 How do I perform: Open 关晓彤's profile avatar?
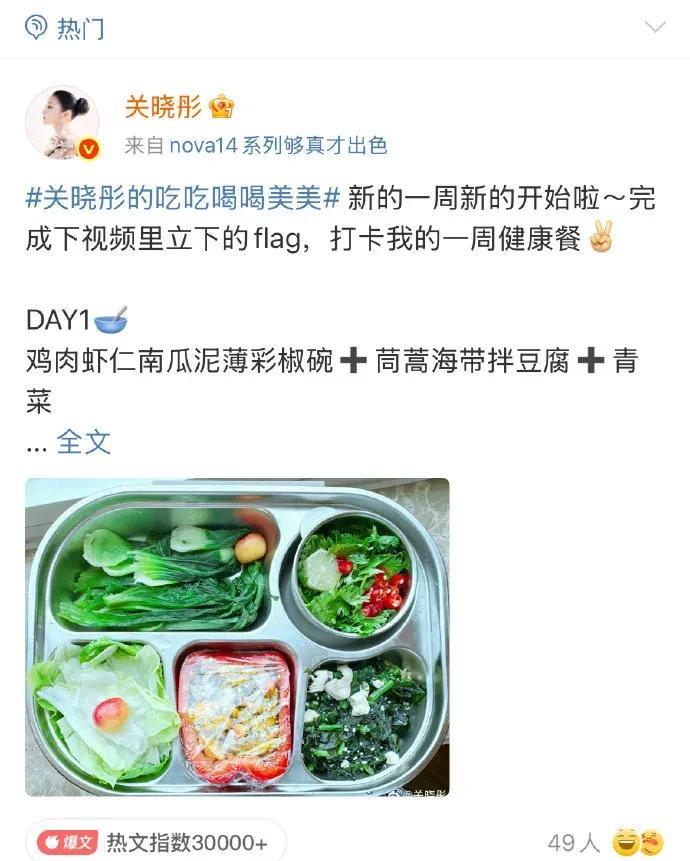coord(63,122)
